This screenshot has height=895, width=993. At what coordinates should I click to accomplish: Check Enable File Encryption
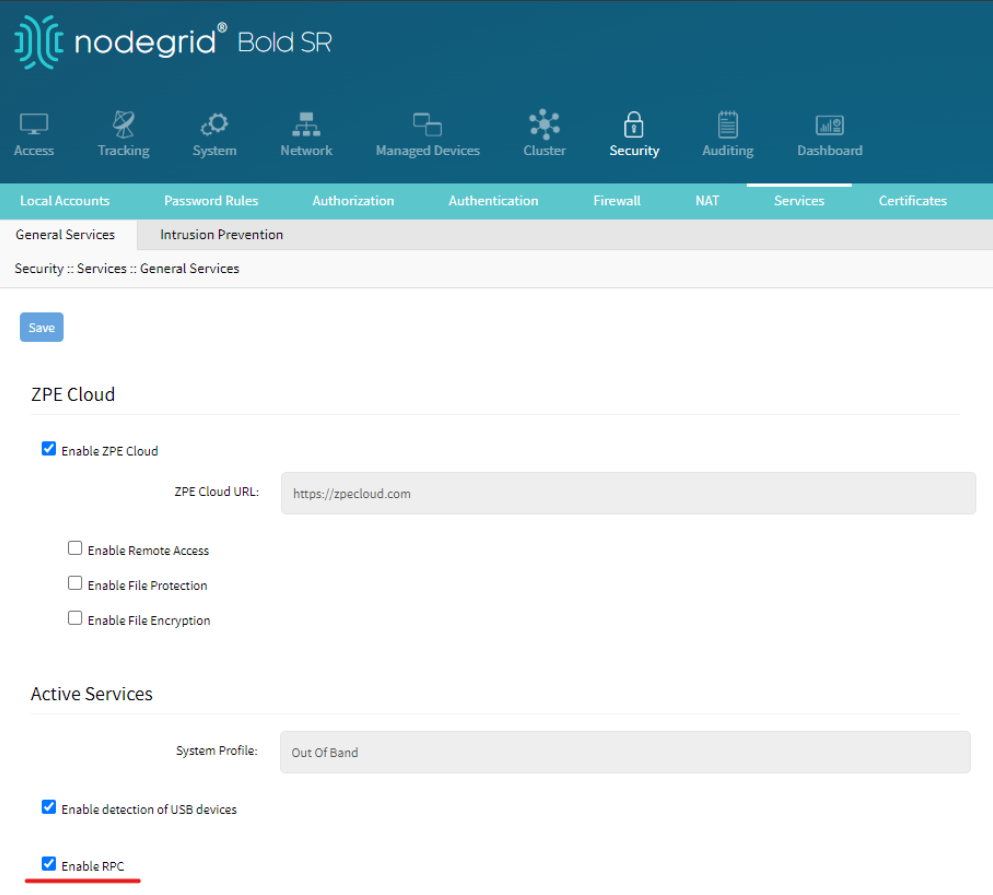[75, 618]
